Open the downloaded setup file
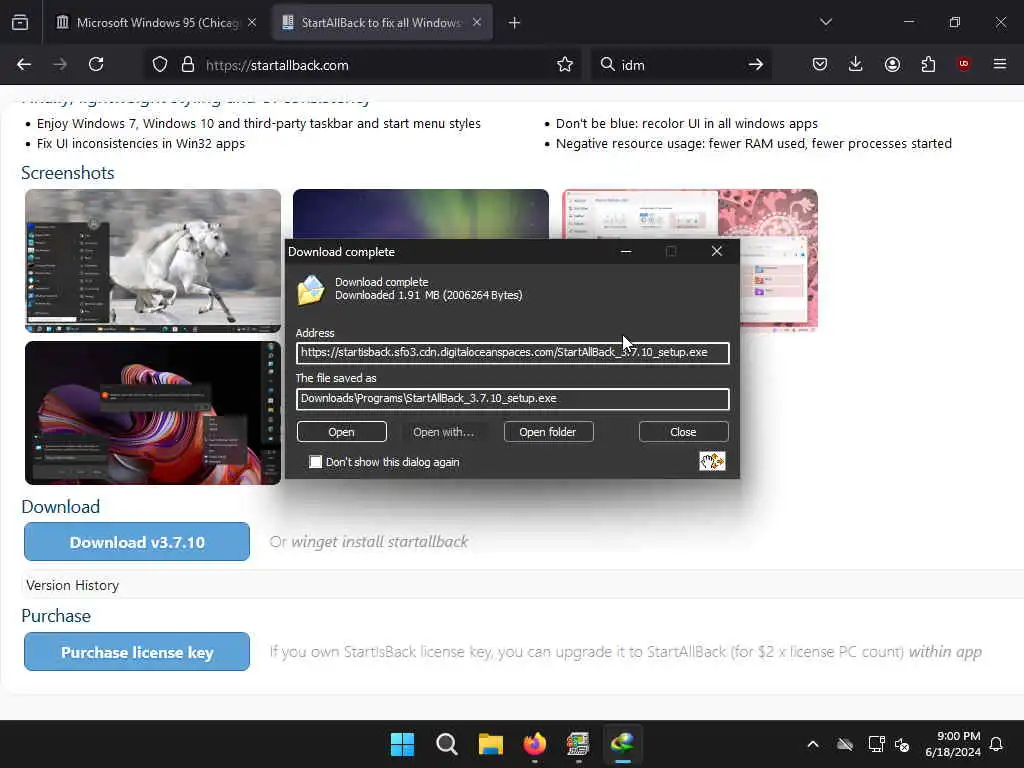The width and height of the screenshot is (1024, 768). click(342, 432)
